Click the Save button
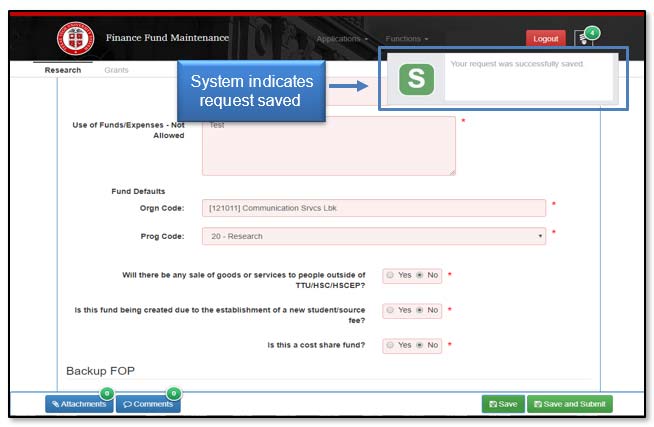 (x=503, y=404)
